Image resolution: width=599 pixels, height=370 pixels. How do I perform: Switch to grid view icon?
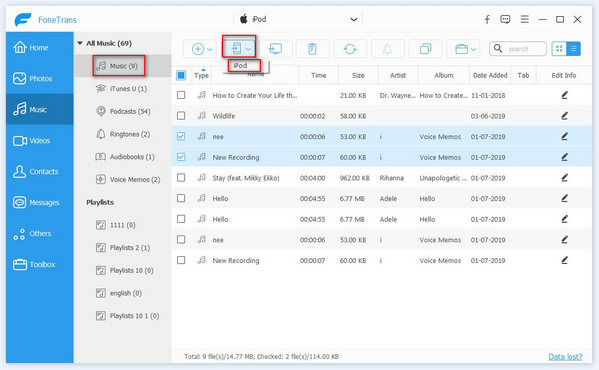point(559,49)
